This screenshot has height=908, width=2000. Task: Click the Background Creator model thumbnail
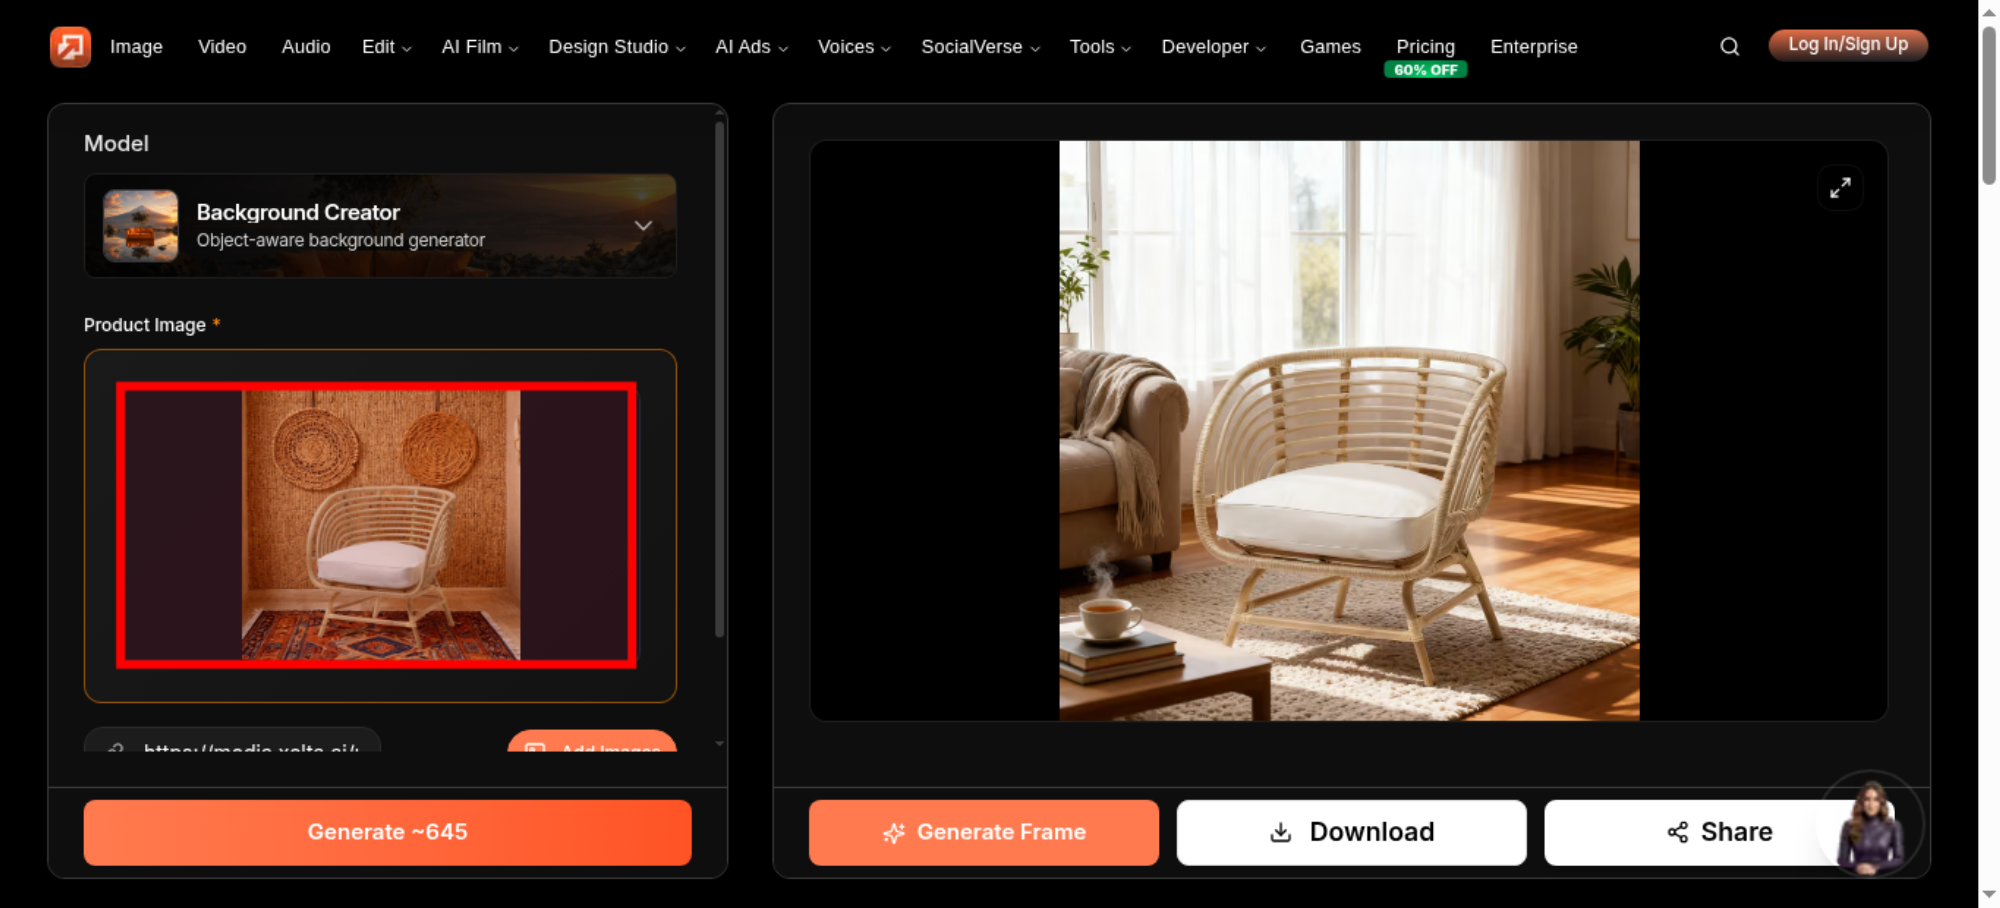[x=141, y=226]
